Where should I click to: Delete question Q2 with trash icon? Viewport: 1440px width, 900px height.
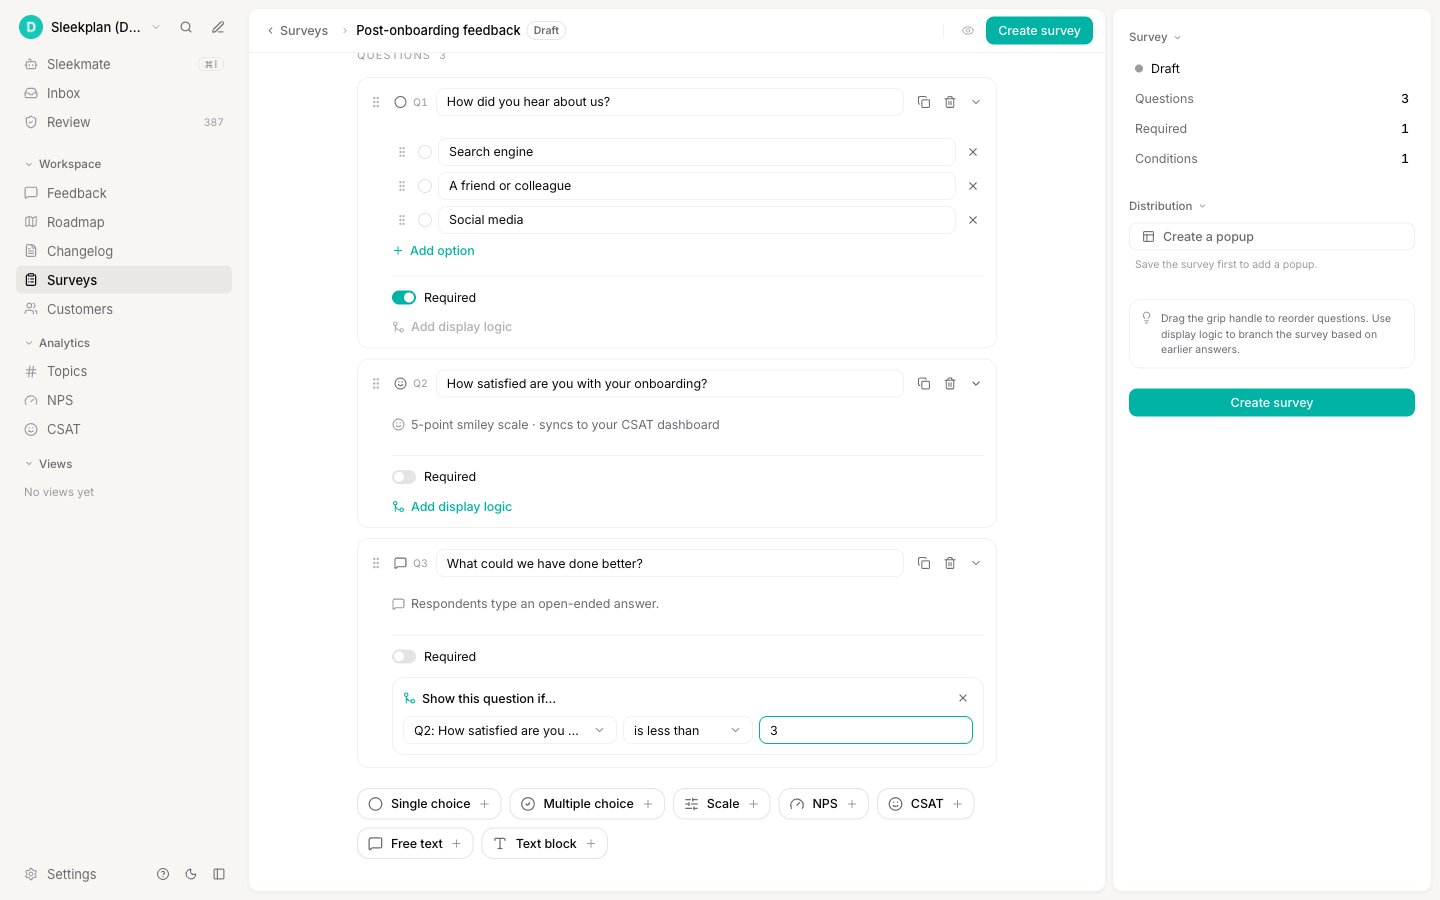[x=950, y=384]
